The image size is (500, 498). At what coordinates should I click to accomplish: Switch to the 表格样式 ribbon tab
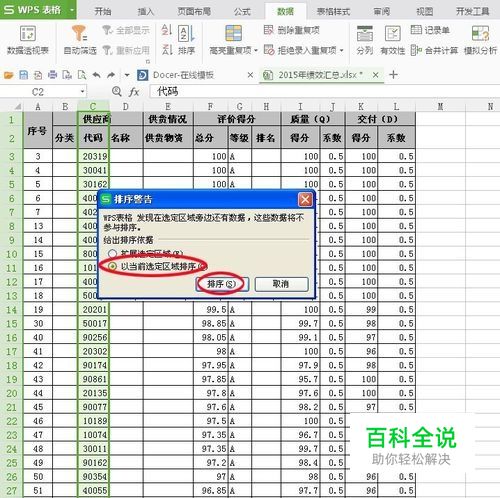[x=333, y=12]
